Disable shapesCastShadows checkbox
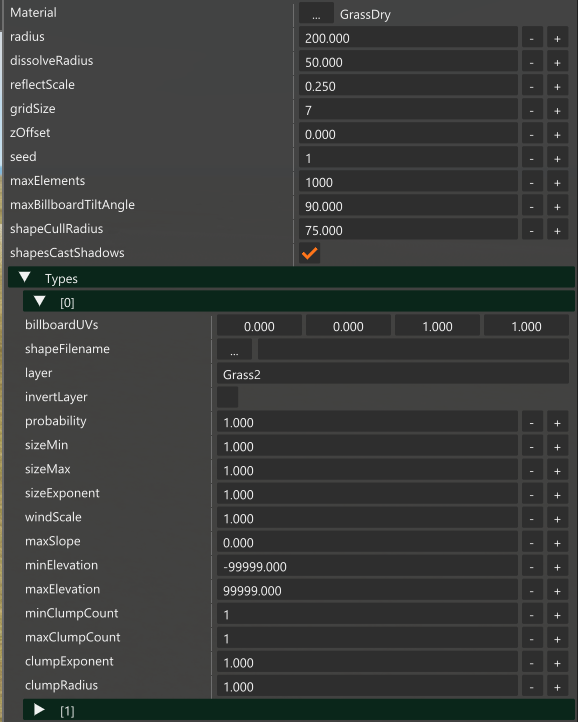Viewport: 578px width, 722px height. pos(309,253)
